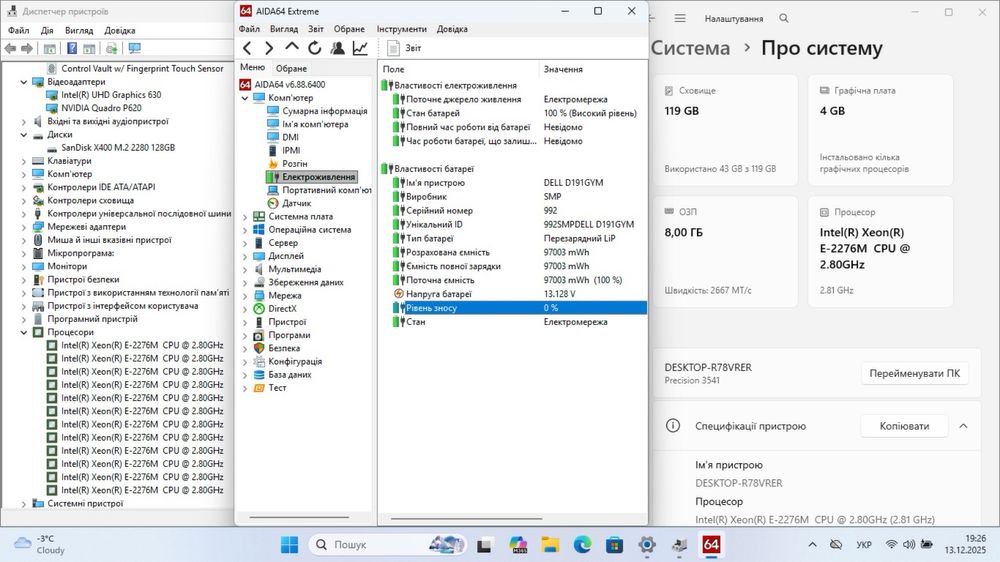Viewport: 1000px width, 562px height.
Task: Click Система breadcrumb link
Action: (x=691, y=48)
